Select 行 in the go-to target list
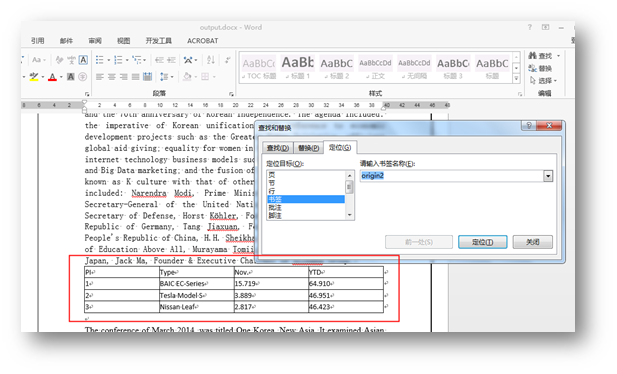 click(305, 191)
